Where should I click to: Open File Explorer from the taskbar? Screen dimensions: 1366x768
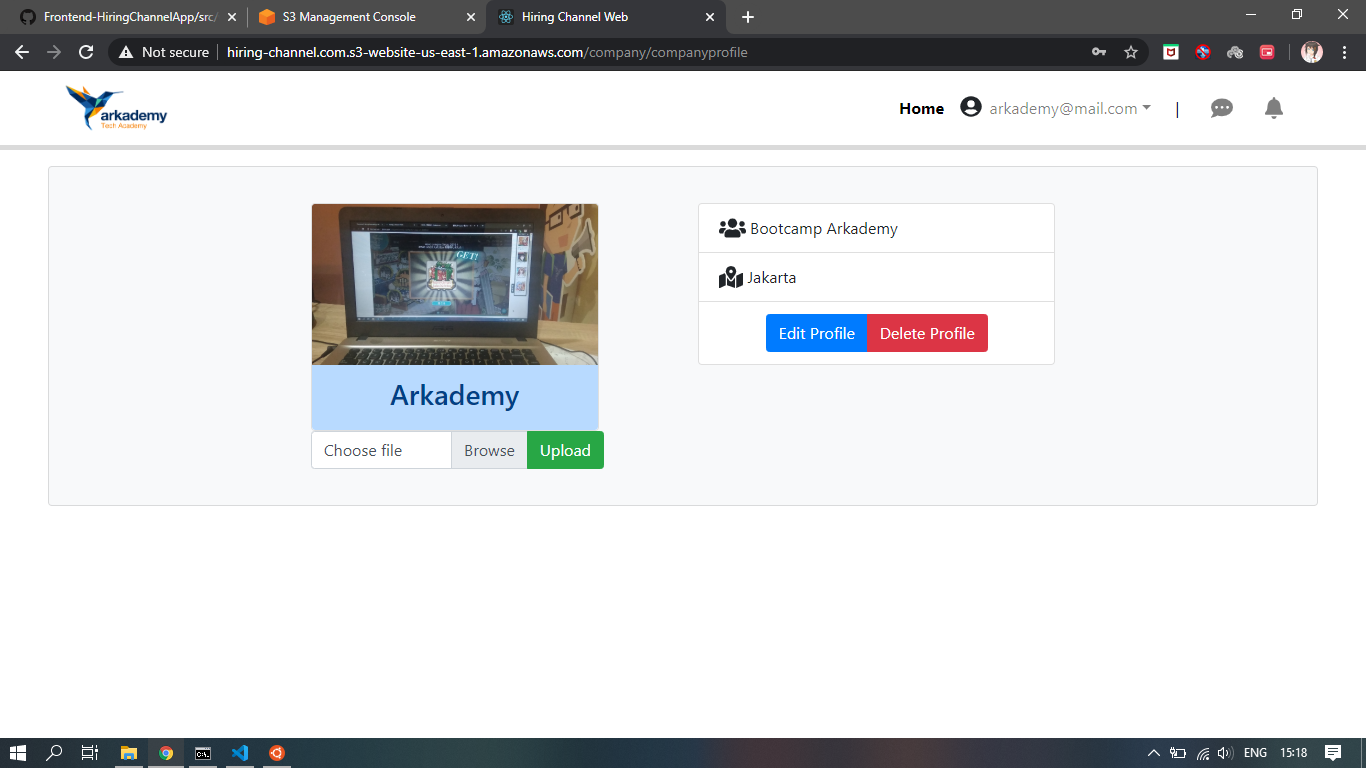click(128, 753)
